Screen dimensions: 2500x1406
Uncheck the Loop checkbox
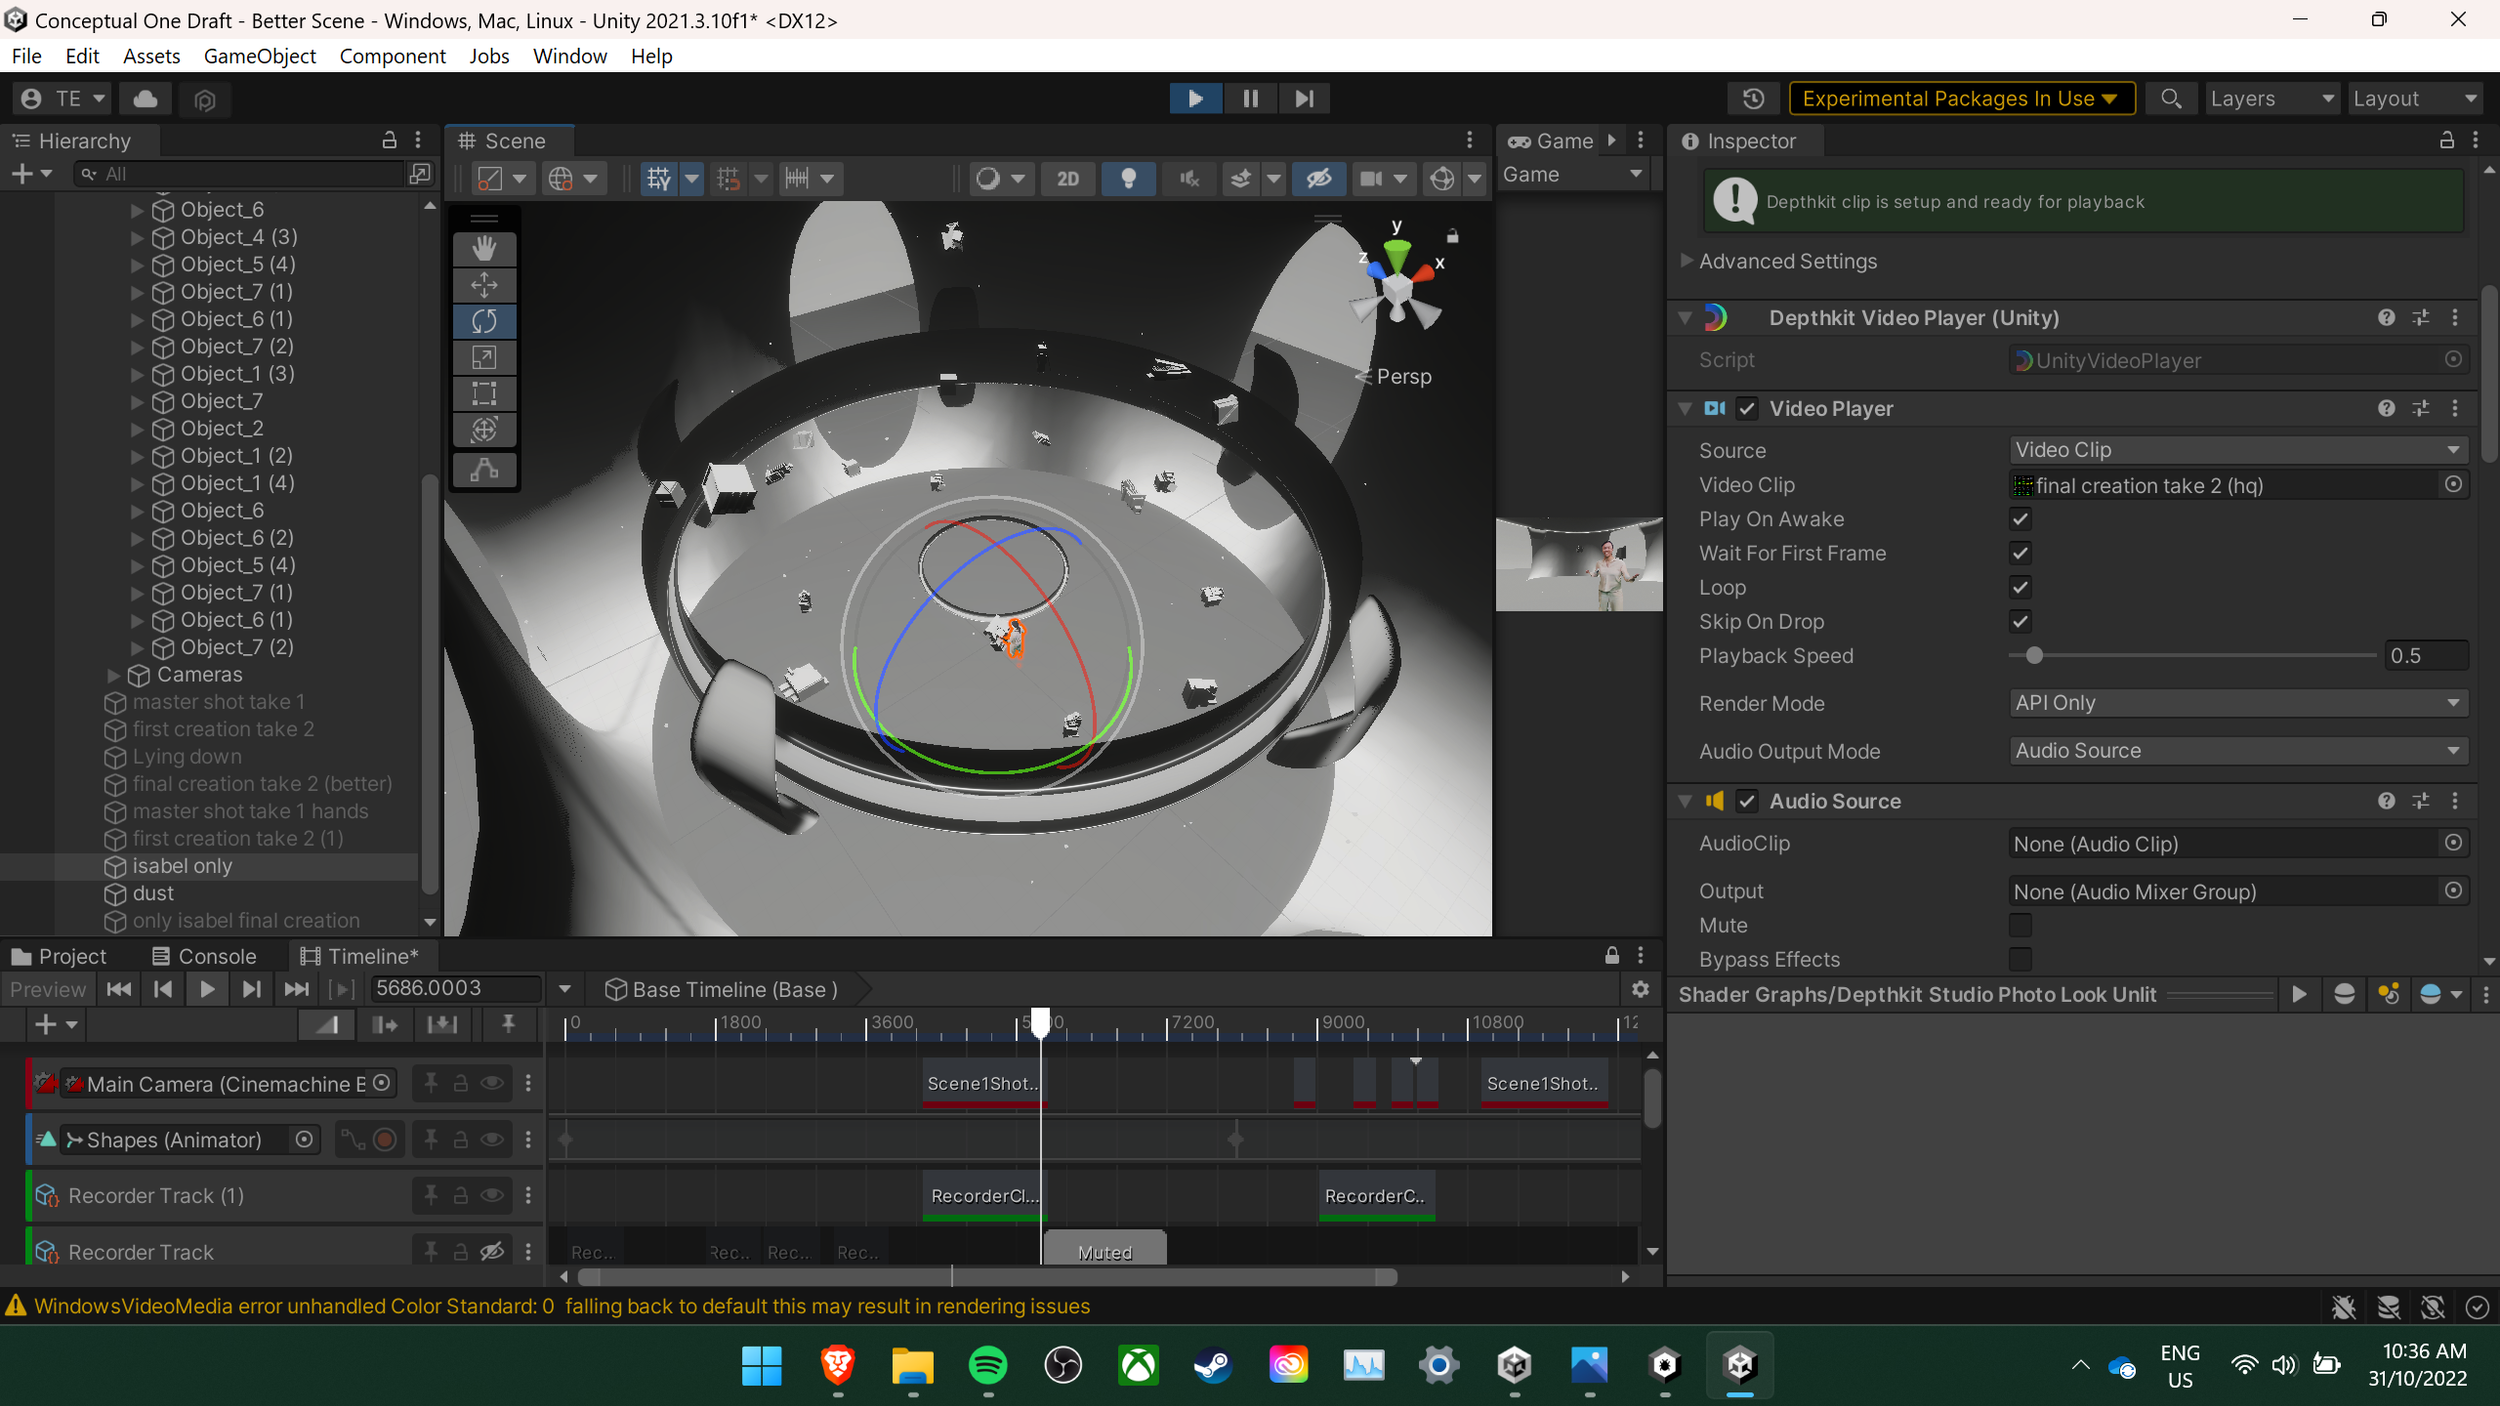coord(2020,588)
